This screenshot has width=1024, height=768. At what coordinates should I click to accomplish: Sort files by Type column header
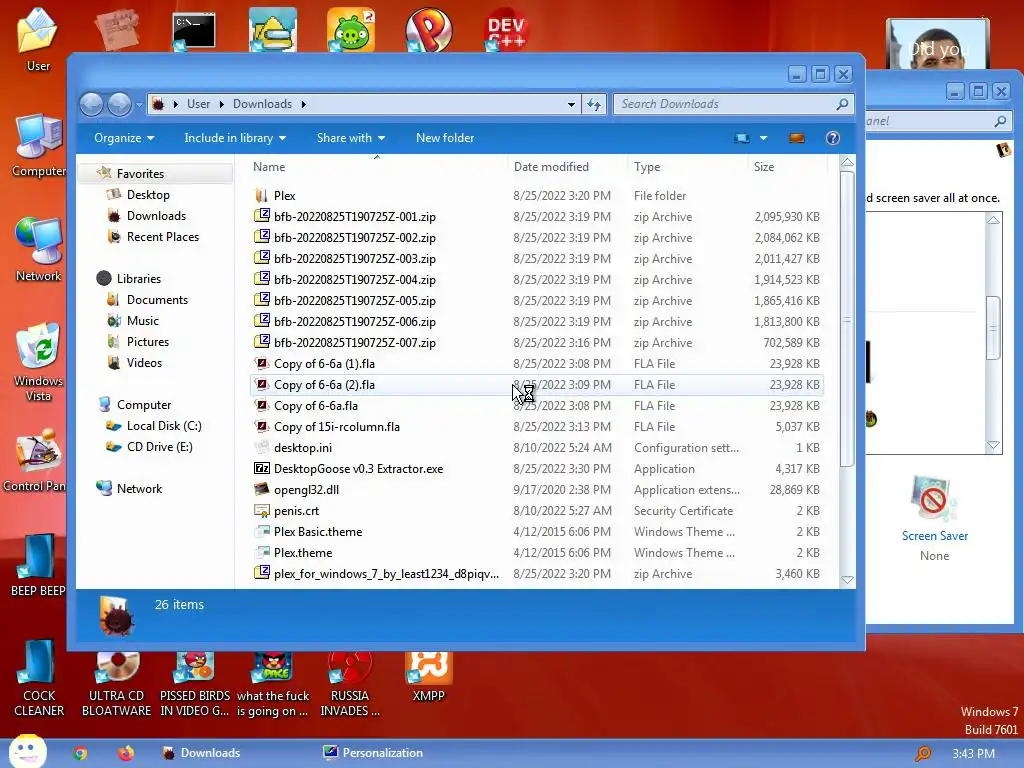point(687,167)
